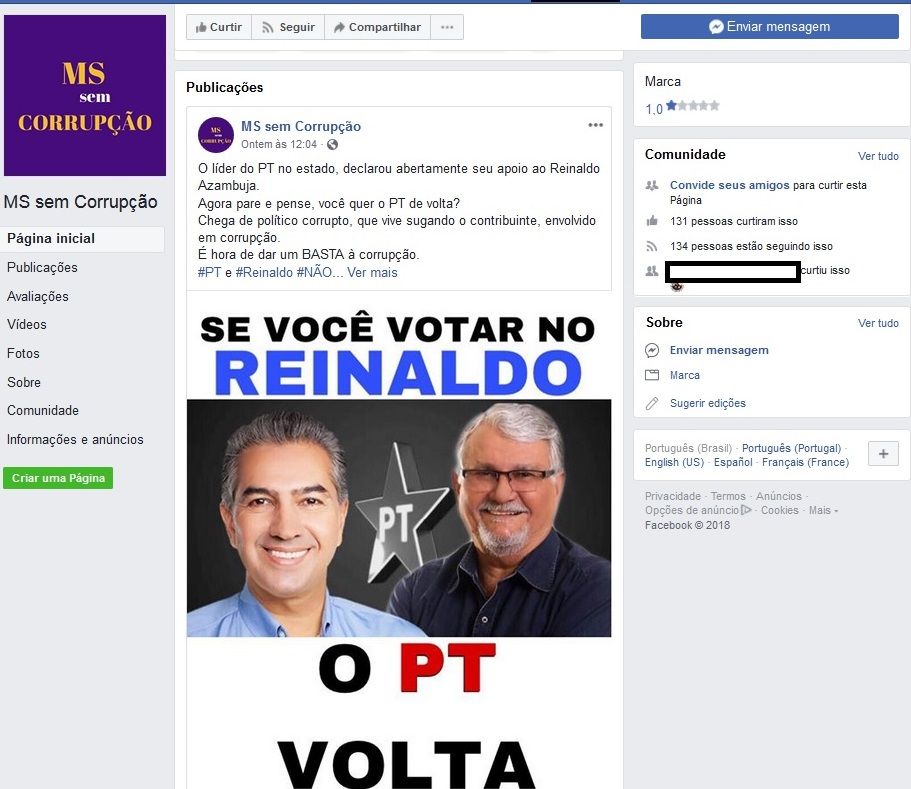911x789 pixels.
Task: Click the MS sem Corrupção post avatar
Action: pos(216,135)
